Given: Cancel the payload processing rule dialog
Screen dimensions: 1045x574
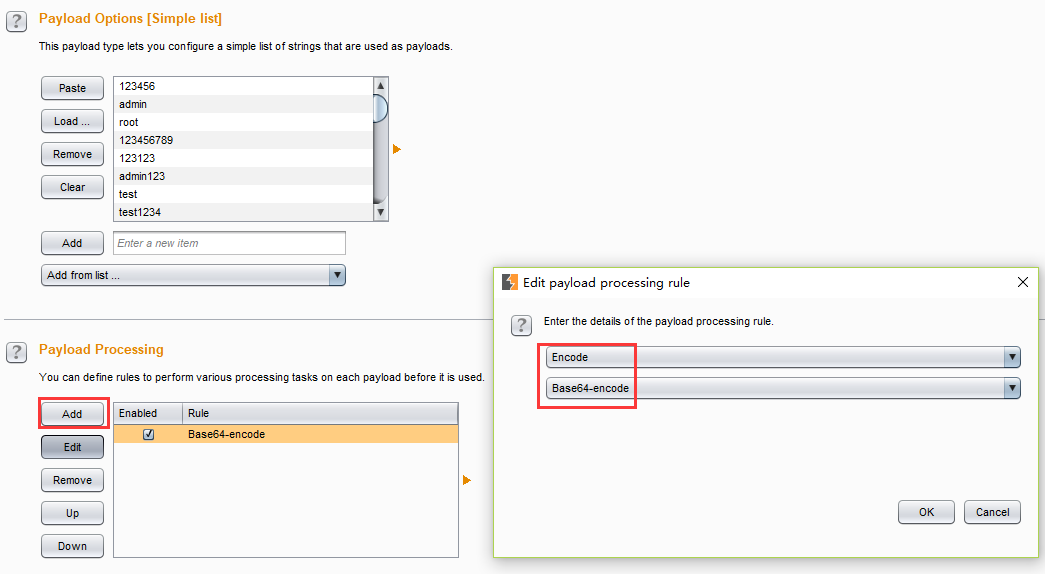Looking at the screenshot, I should pyautogui.click(x=992, y=512).
